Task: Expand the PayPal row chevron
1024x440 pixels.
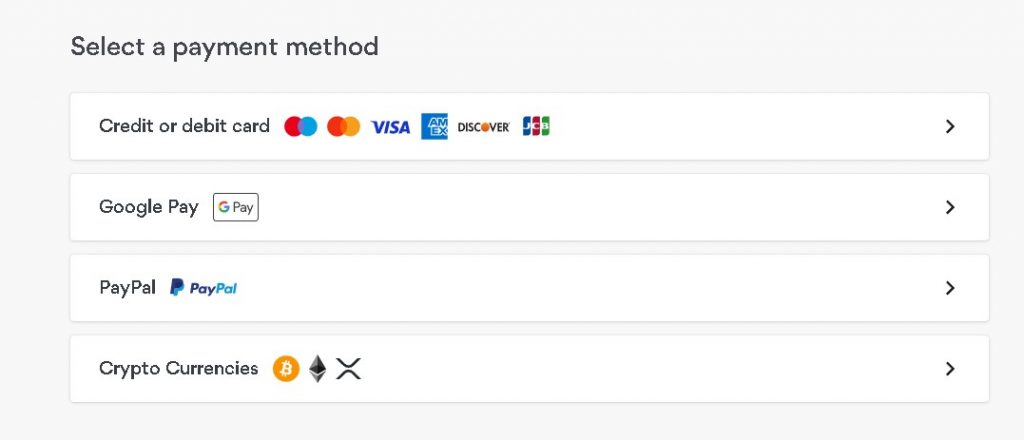Action: (950, 289)
